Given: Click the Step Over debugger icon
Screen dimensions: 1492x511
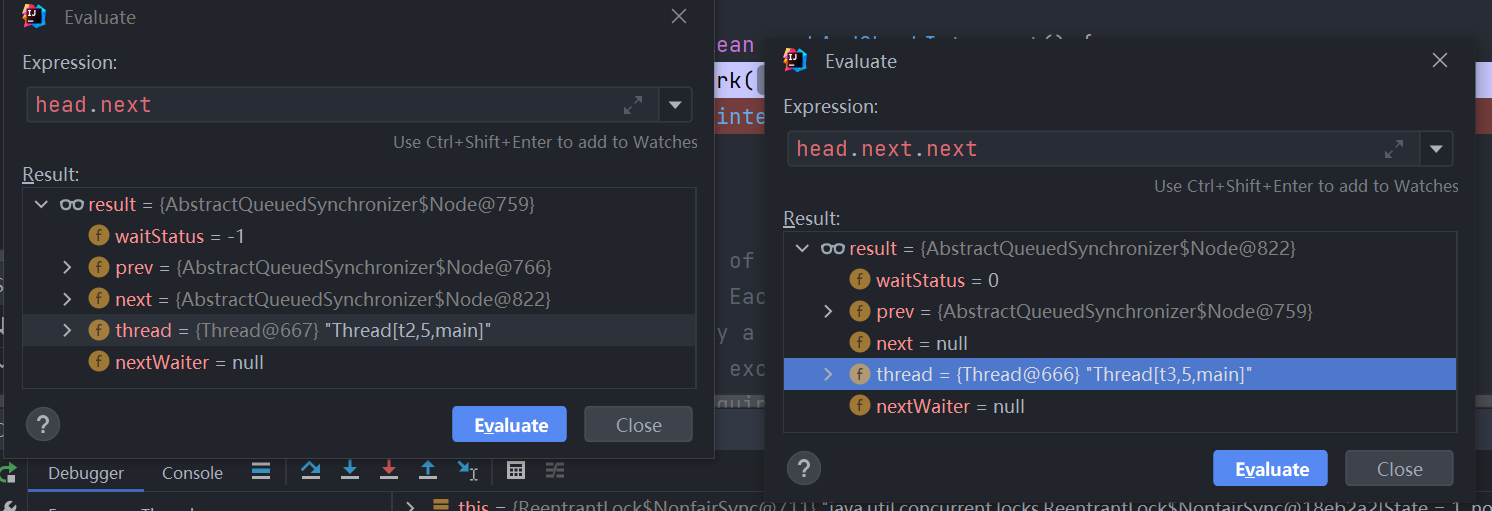Looking at the screenshot, I should [x=310, y=470].
